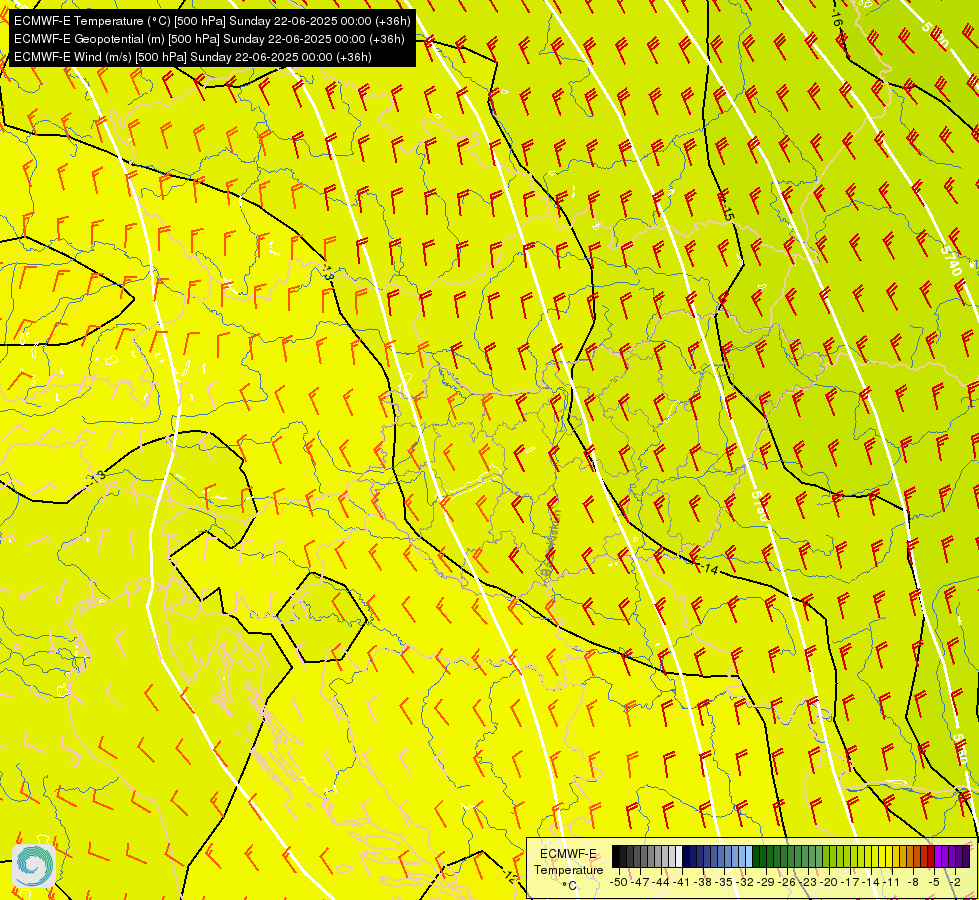Click the -20 legend tick label
The height and width of the screenshot is (900, 979).
click(x=830, y=882)
